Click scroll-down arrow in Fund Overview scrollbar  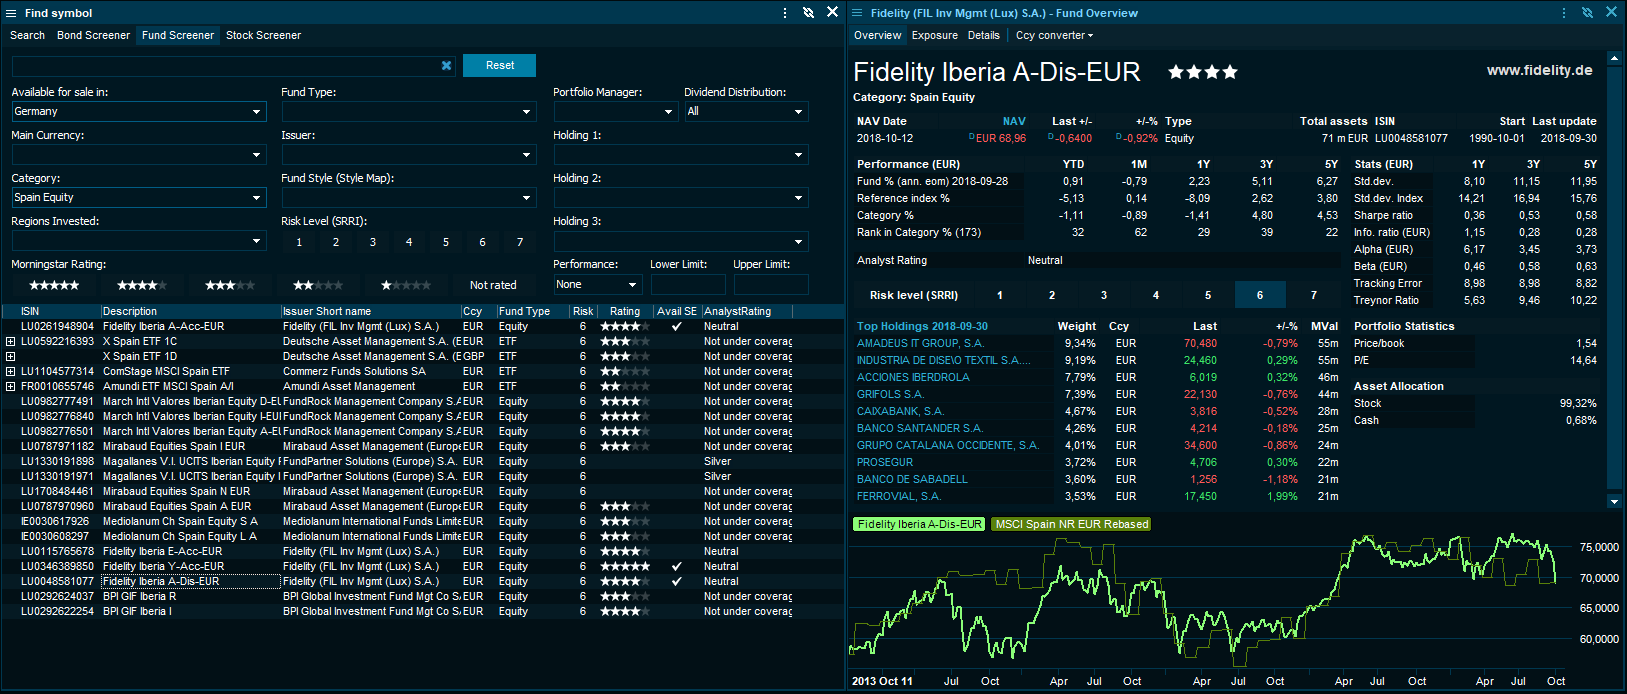tap(1614, 501)
